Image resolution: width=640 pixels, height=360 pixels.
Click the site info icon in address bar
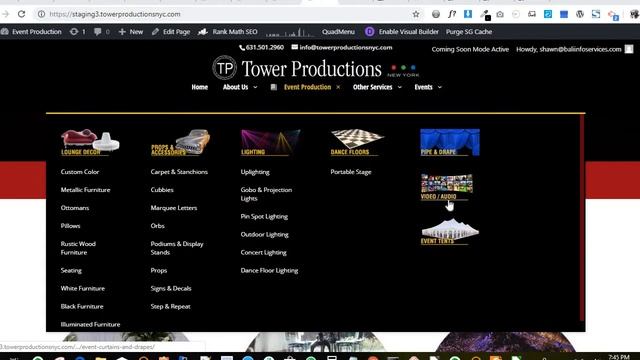(x=41, y=14)
